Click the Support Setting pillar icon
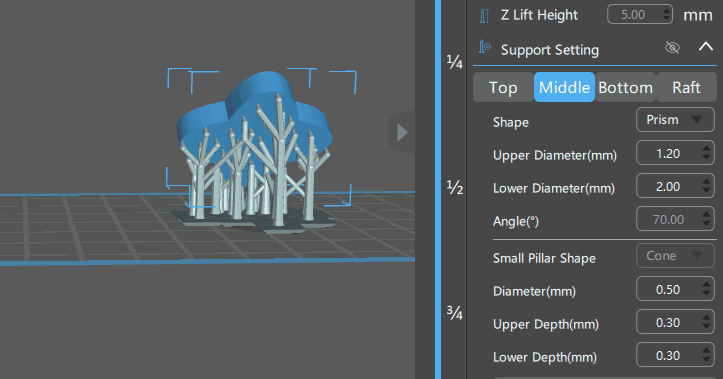 tap(485, 47)
